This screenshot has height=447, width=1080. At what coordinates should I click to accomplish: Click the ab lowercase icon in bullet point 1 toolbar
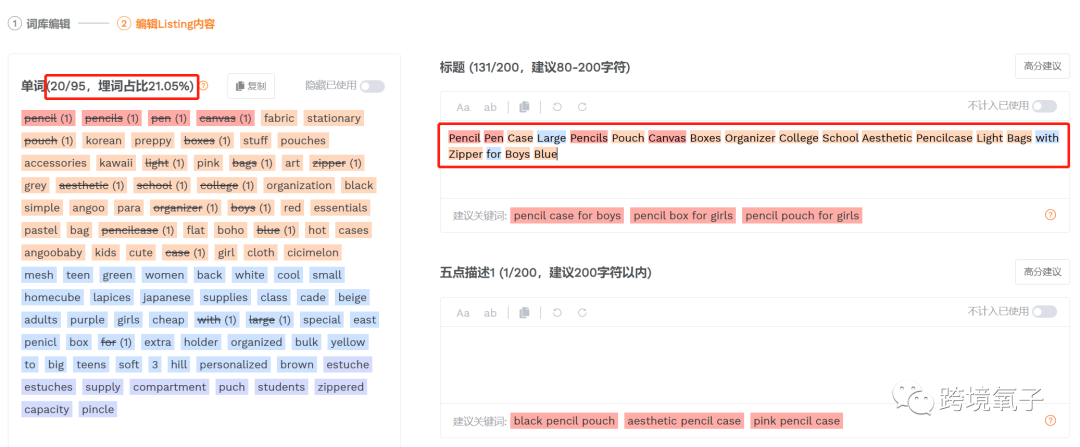(x=490, y=313)
